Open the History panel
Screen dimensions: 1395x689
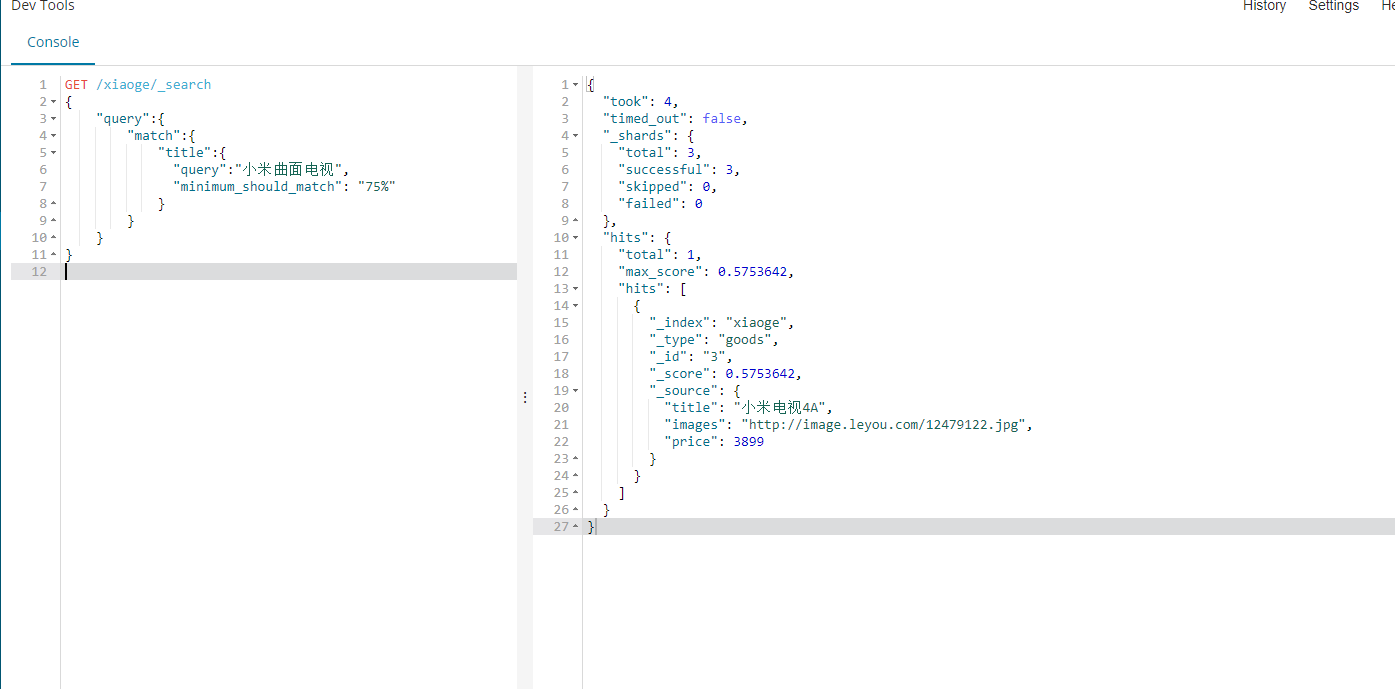[1264, 6]
